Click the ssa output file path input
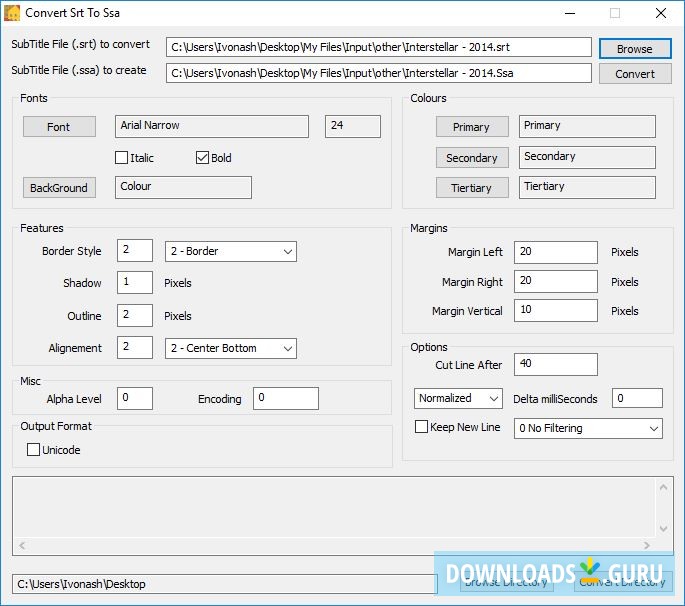 tap(379, 73)
